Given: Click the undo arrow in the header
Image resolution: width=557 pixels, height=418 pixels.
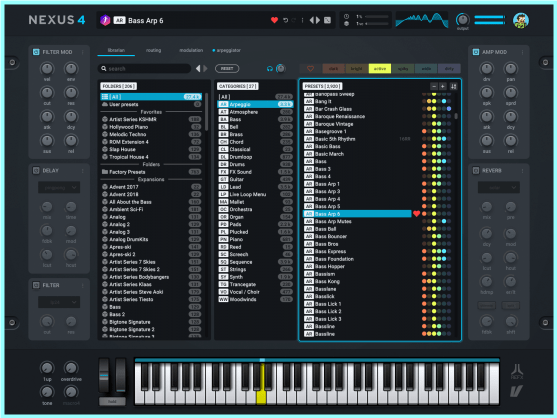Looking at the screenshot, I should (x=285, y=20).
